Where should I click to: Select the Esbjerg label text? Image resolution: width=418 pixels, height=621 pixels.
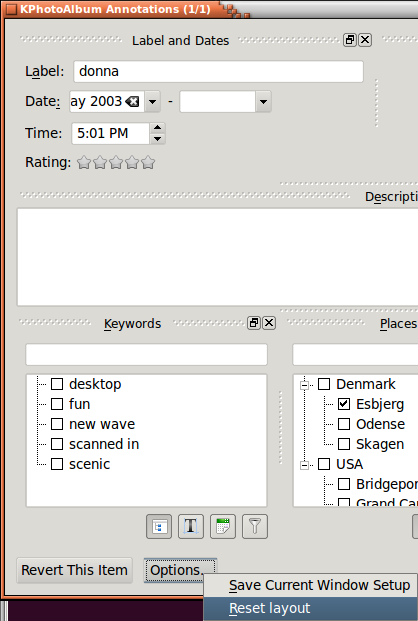pyautogui.click(x=380, y=404)
